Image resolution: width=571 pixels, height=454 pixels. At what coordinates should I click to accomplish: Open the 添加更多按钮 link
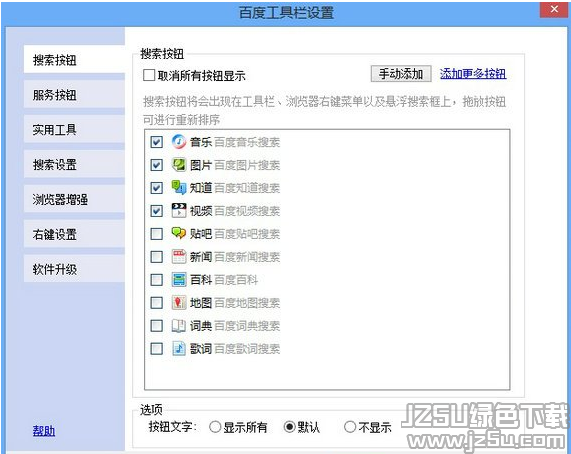pos(473,74)
